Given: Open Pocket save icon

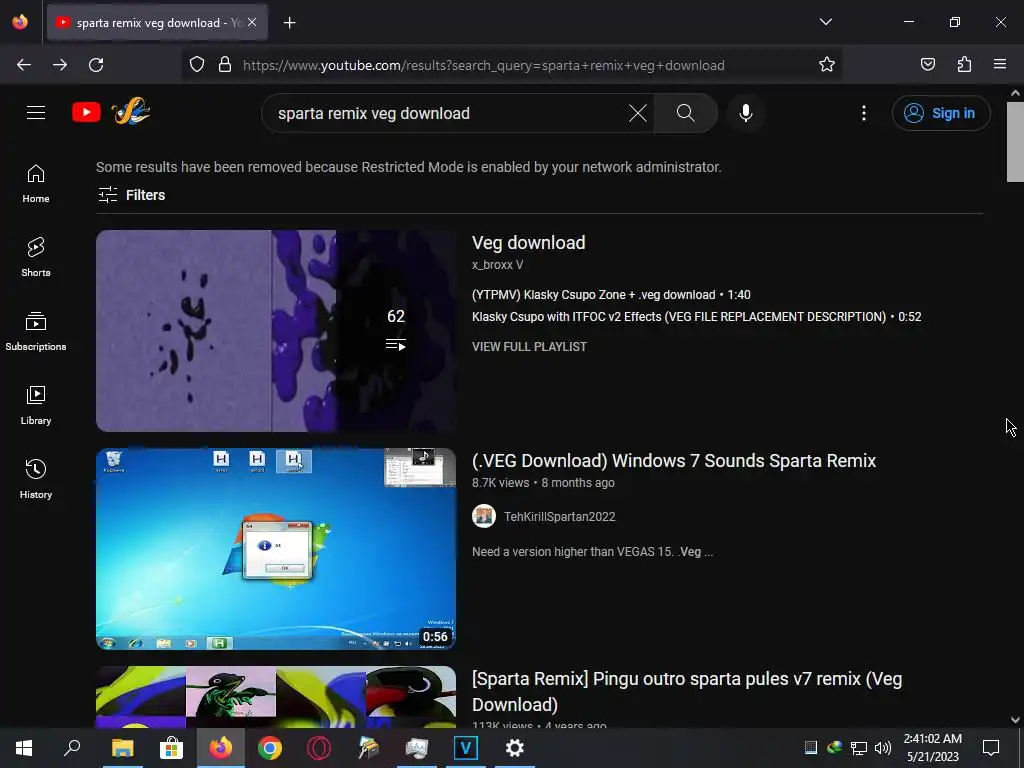Looking at the screenshot, I should 927,65.
